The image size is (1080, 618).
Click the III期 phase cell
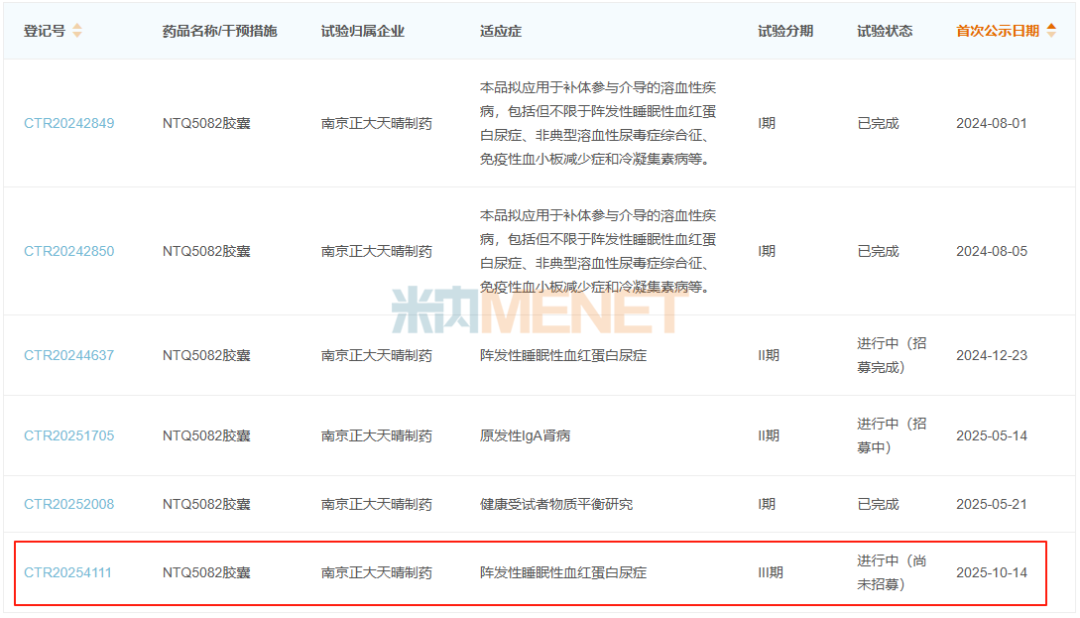tap(771, 573)
